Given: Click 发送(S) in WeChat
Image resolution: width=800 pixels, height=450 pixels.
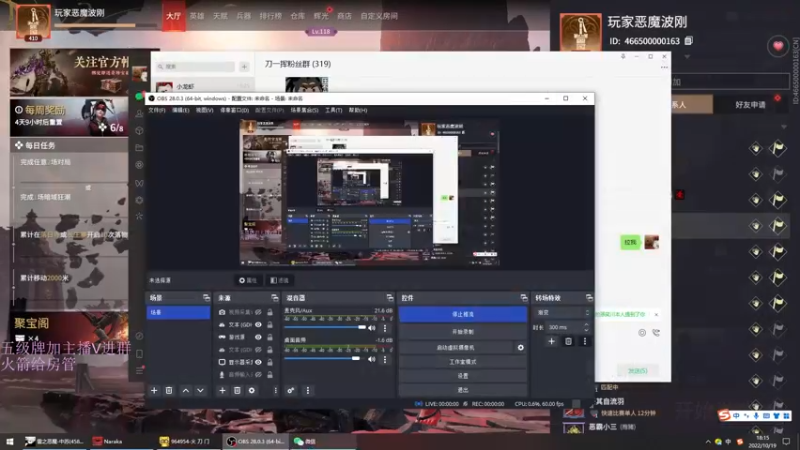Looking at the screenshot, I should click(x=637, y=371).
